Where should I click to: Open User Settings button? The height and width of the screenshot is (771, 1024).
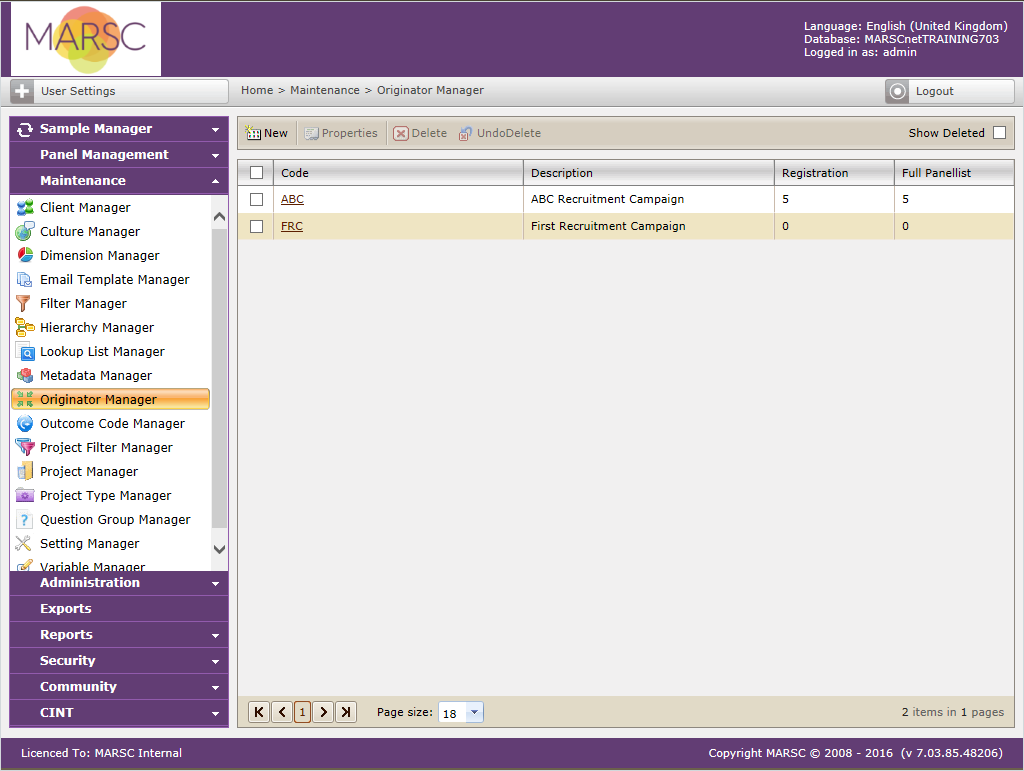click(x=120, y=91)
